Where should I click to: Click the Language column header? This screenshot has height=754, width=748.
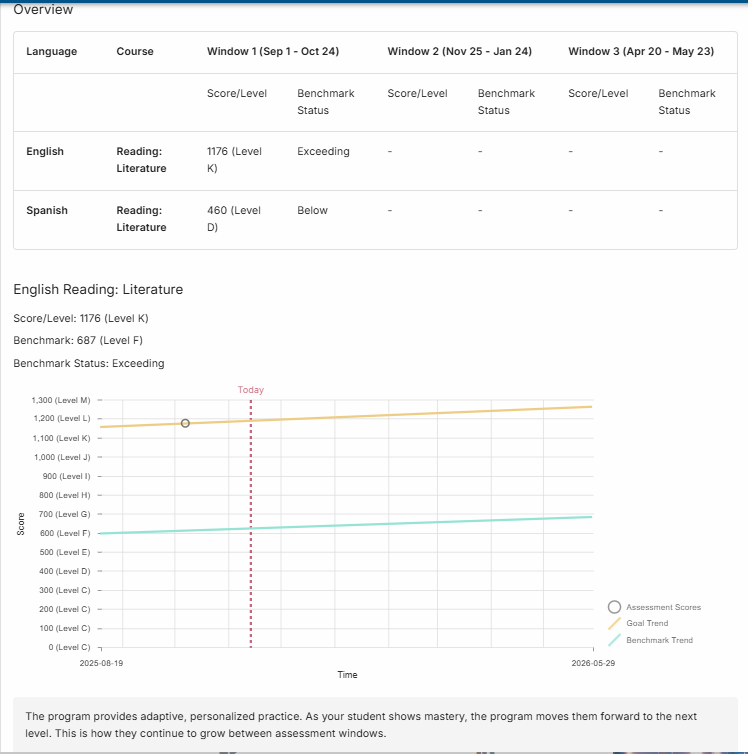tap(51, 51)
